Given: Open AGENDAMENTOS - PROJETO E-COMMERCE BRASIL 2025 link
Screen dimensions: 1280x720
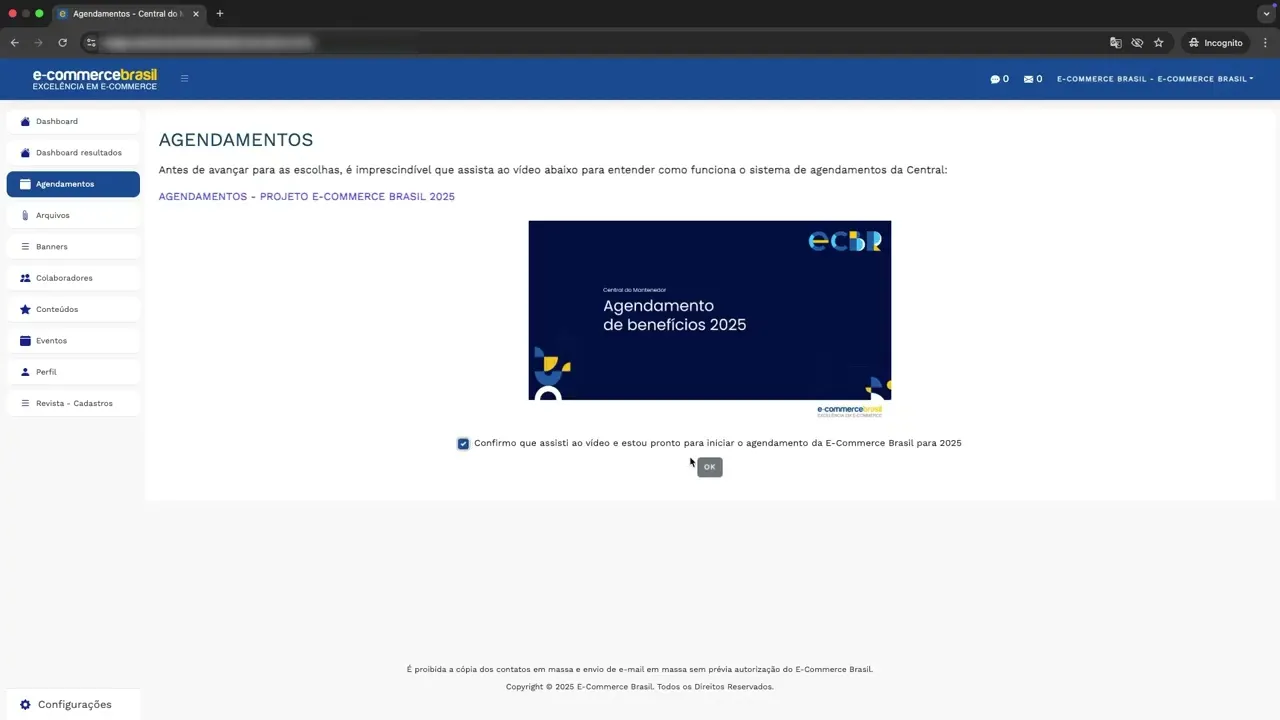Looking at the screenshot, I should point(306,197).
